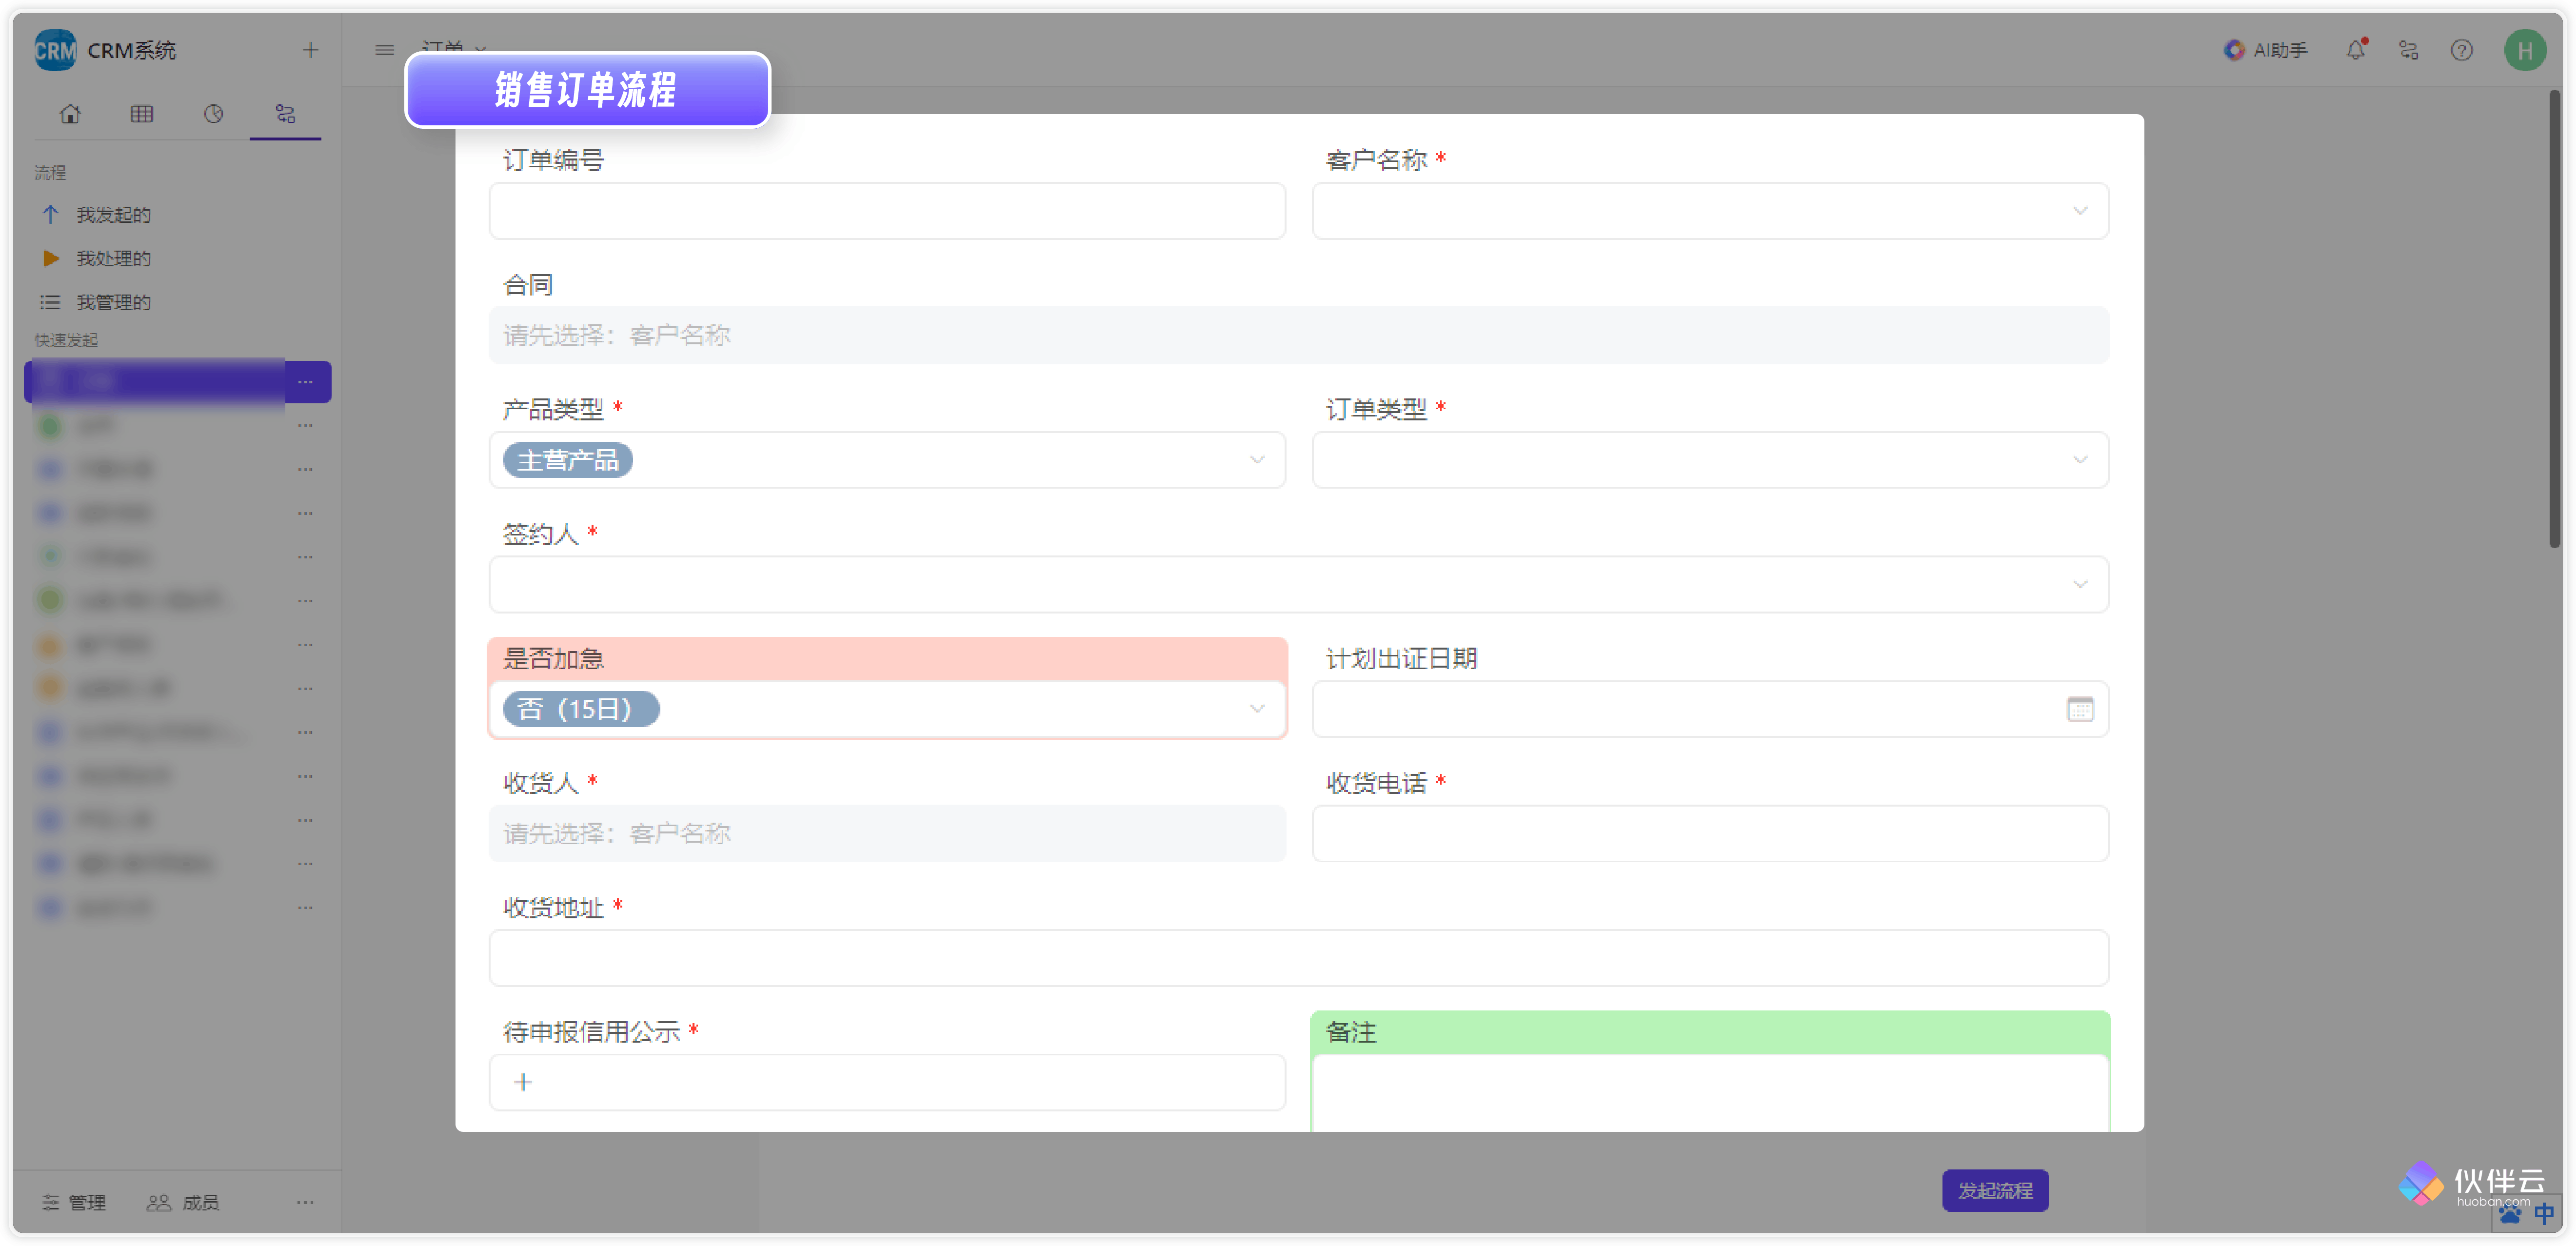The width and height of the screenshot is (2576, 1246).
Task: Open the 计划出证日期 calendar picker
Action: (2080, 709)
